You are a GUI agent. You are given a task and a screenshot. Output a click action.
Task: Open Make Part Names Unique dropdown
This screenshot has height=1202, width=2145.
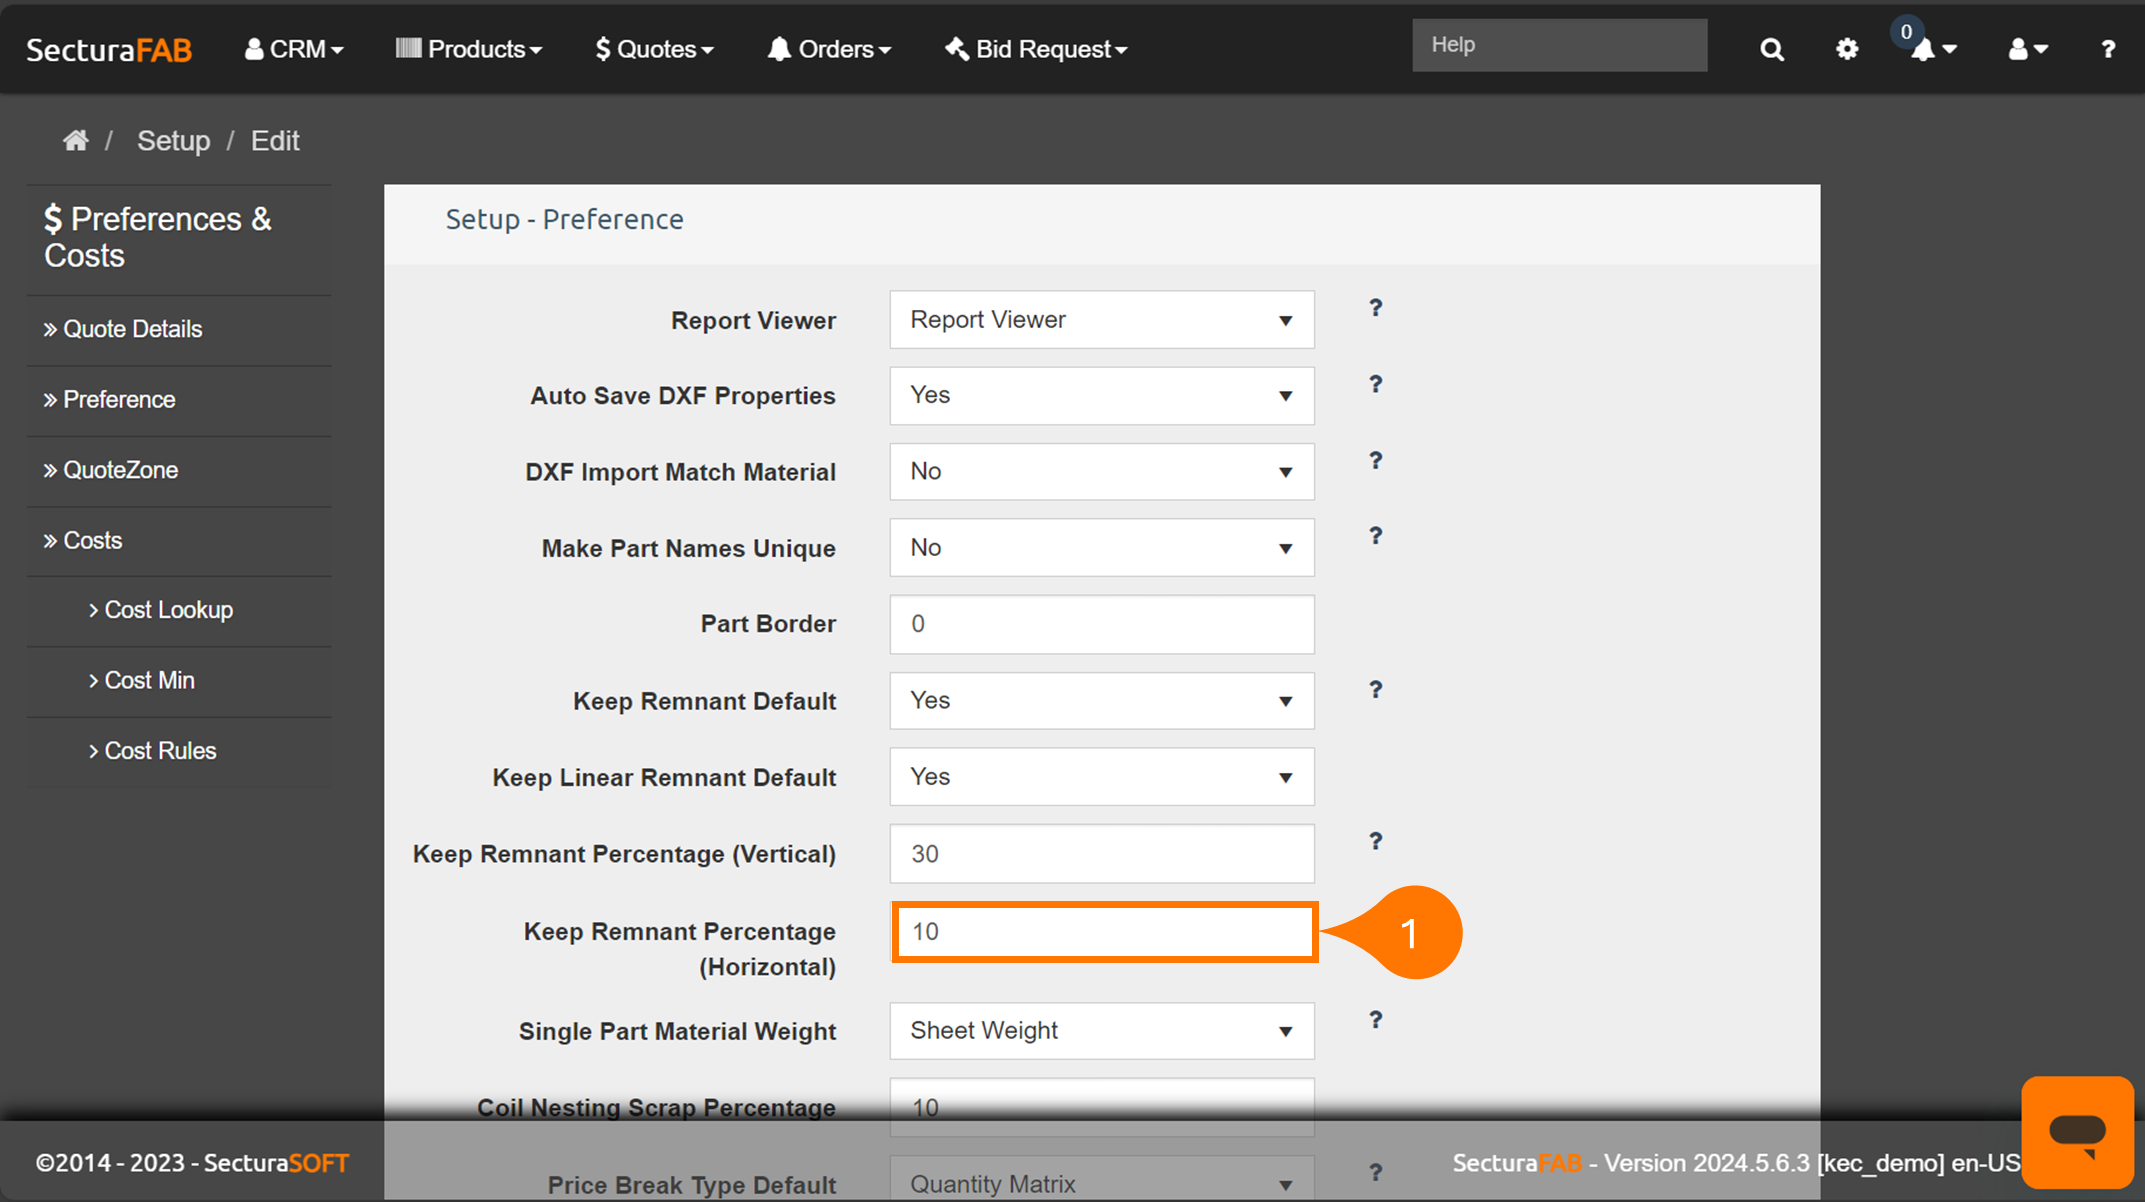click(1101, 548)
